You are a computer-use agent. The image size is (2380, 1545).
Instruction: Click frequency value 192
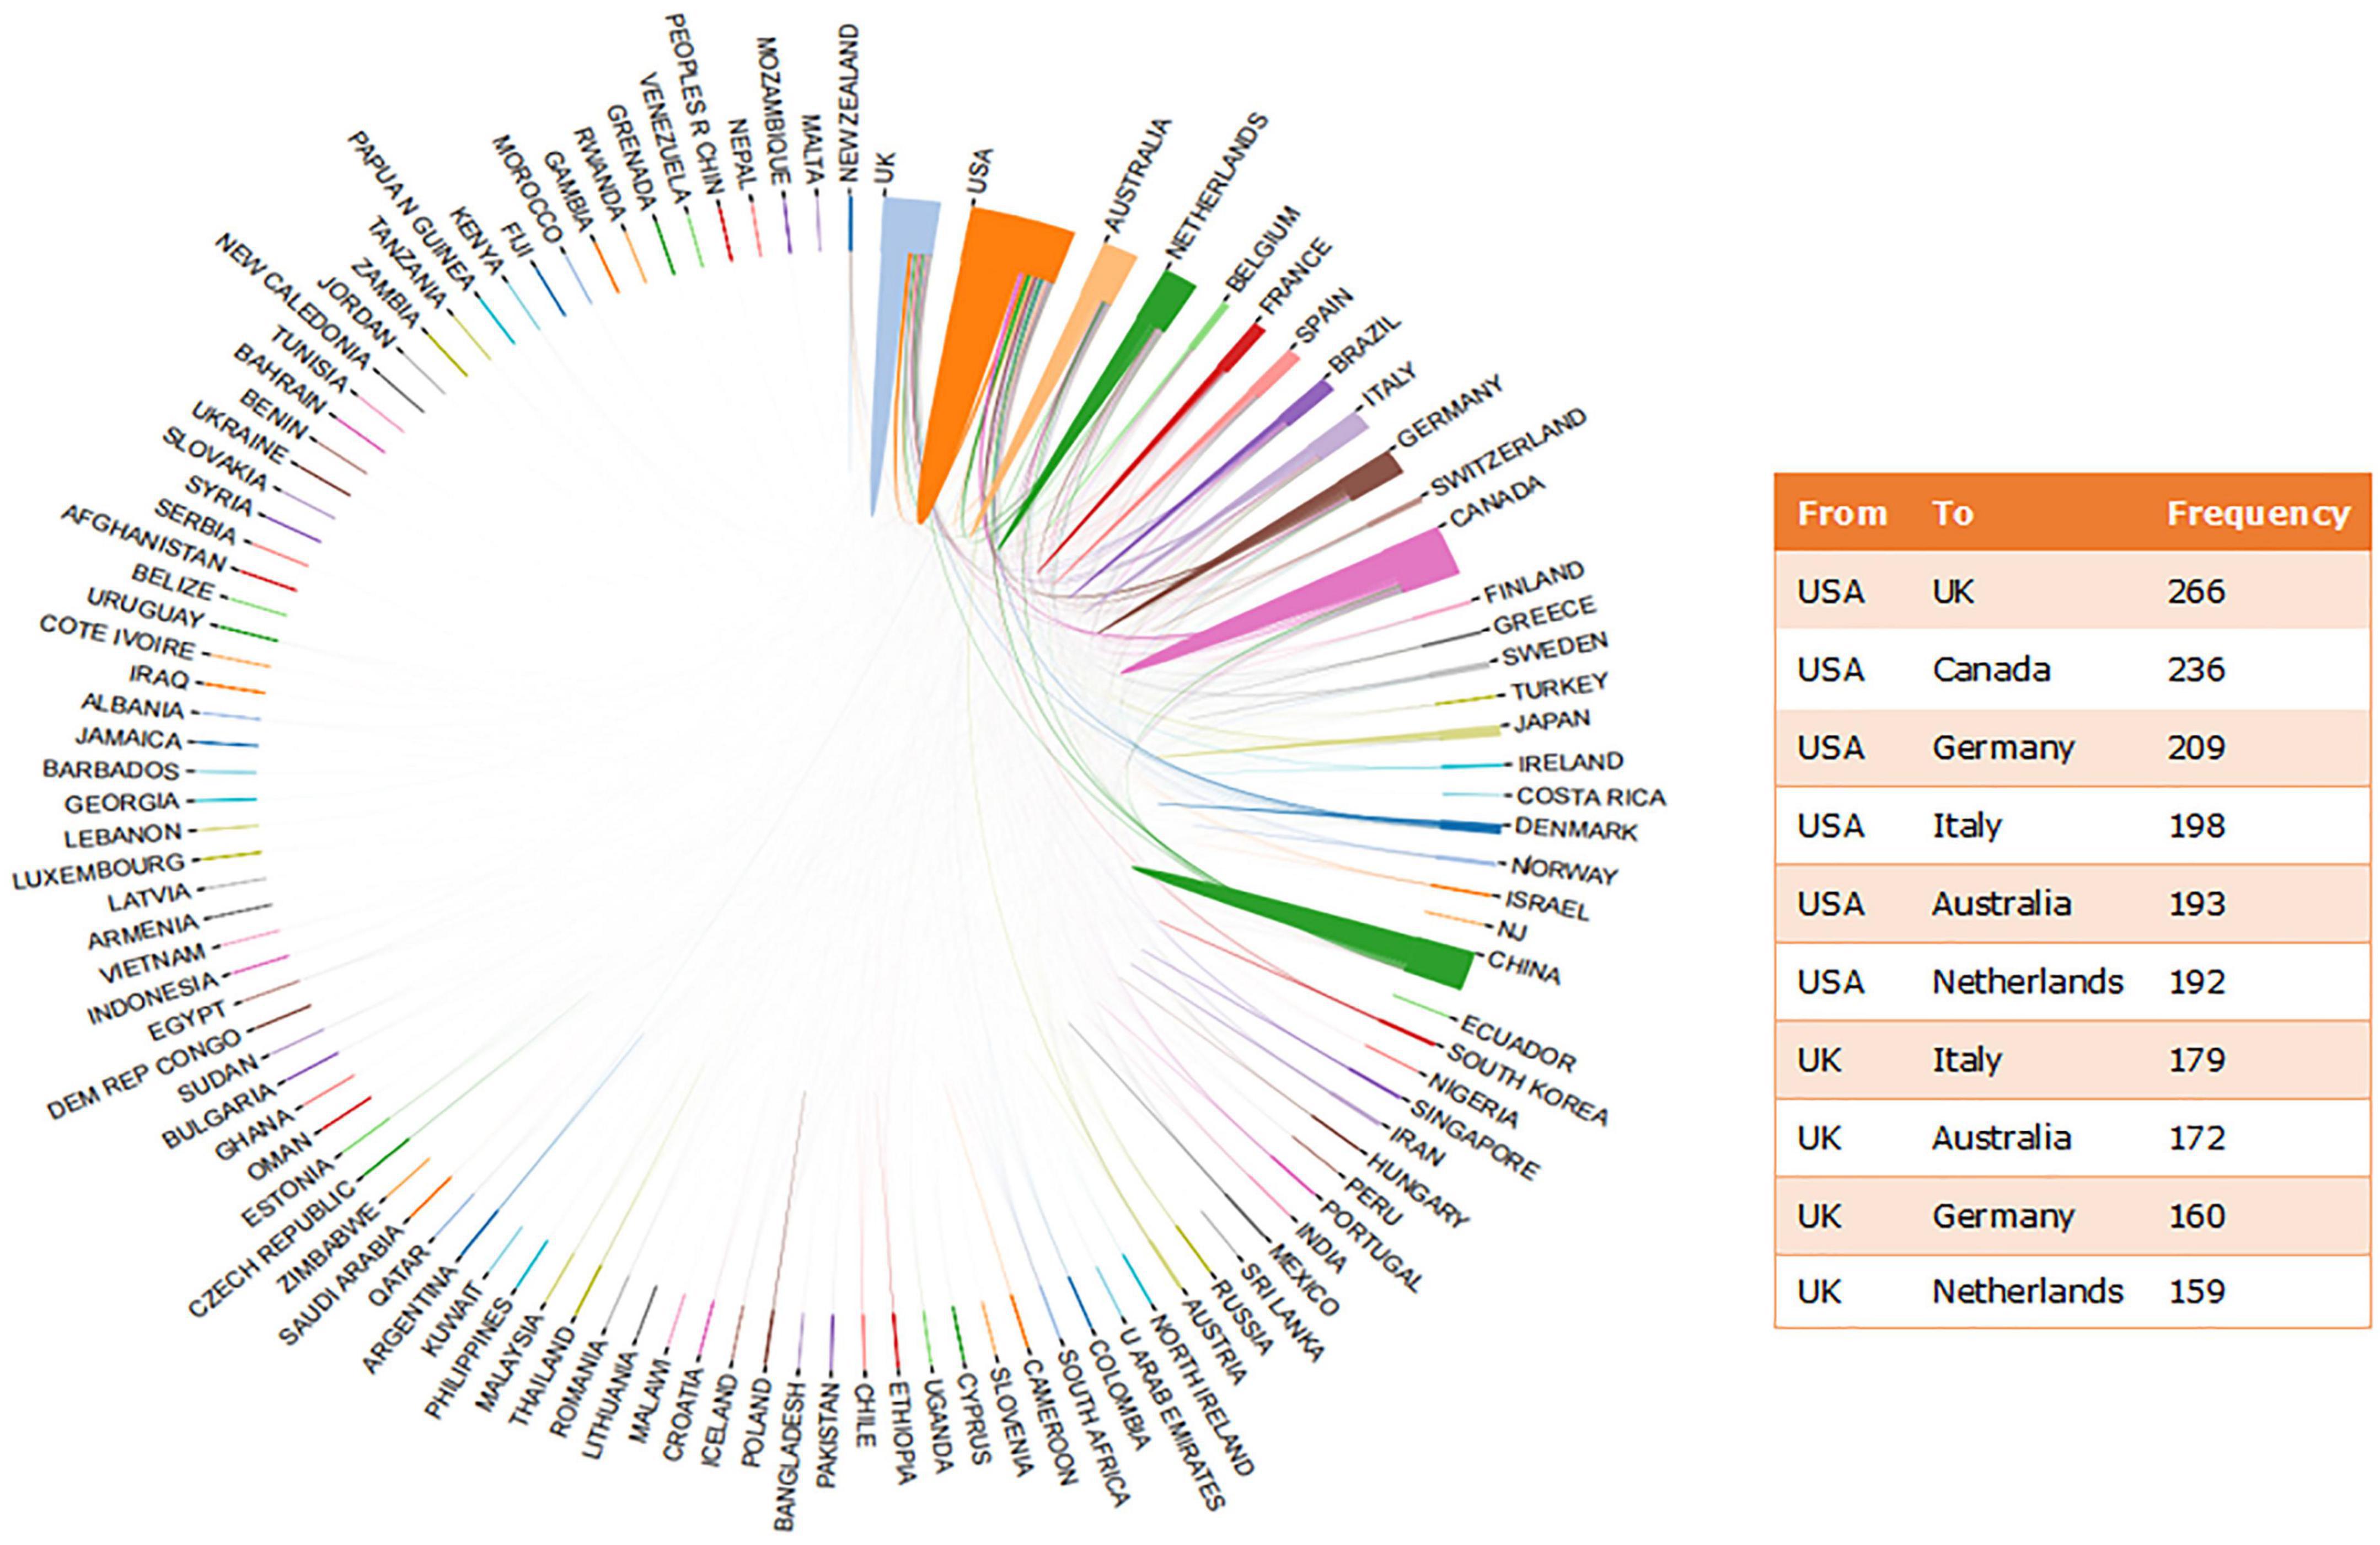pyautogui.click(x=2196, y=981)
